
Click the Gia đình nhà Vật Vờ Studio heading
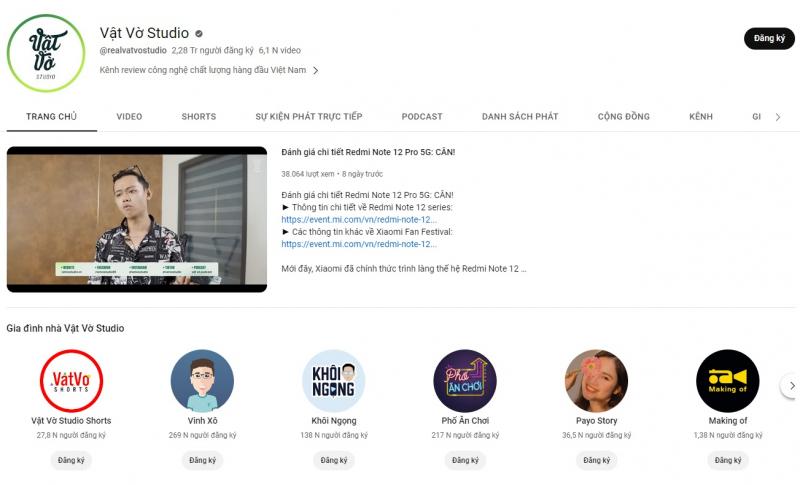pyautogui.click(x=65, y=328)
